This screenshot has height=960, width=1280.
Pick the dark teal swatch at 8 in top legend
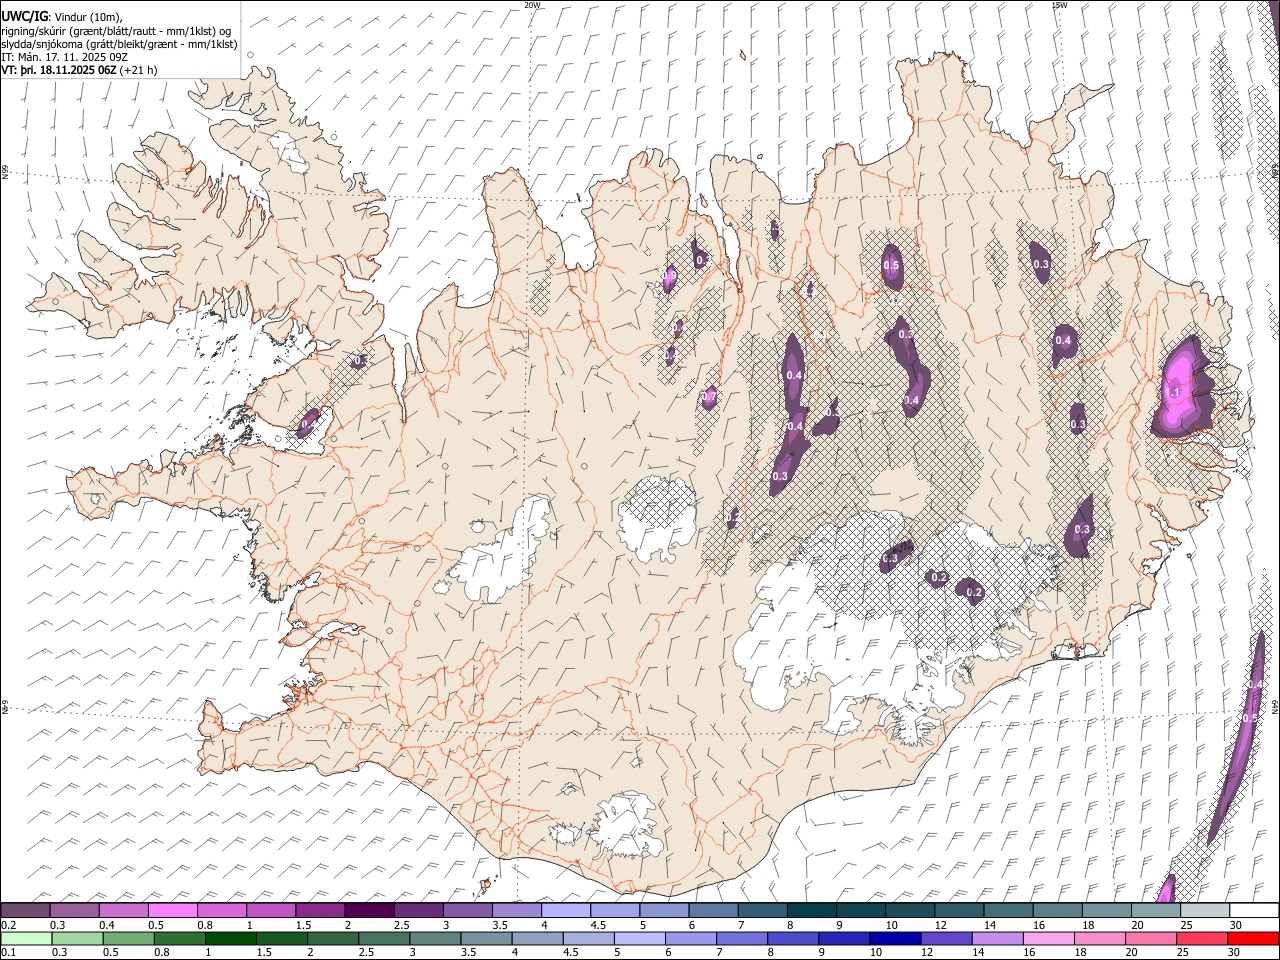pos(811,911)
